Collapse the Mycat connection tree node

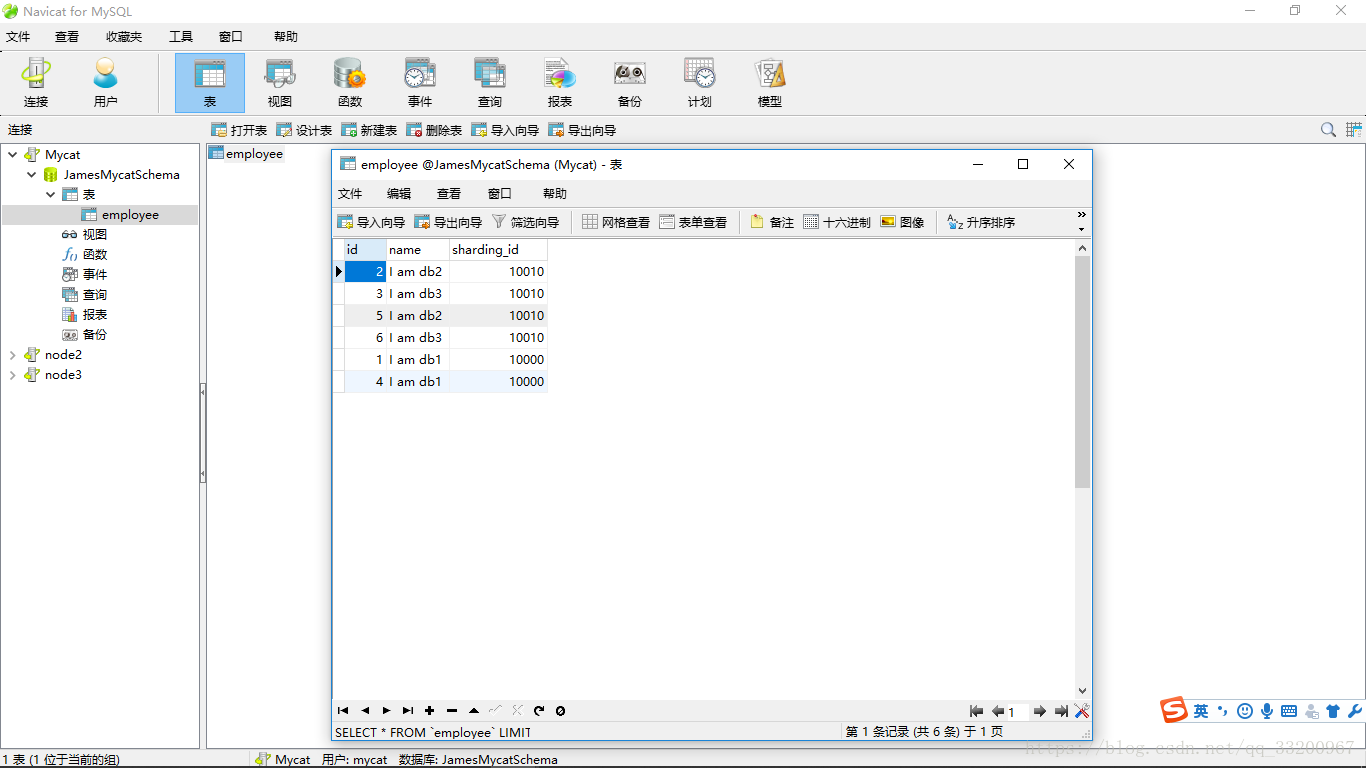13,155
